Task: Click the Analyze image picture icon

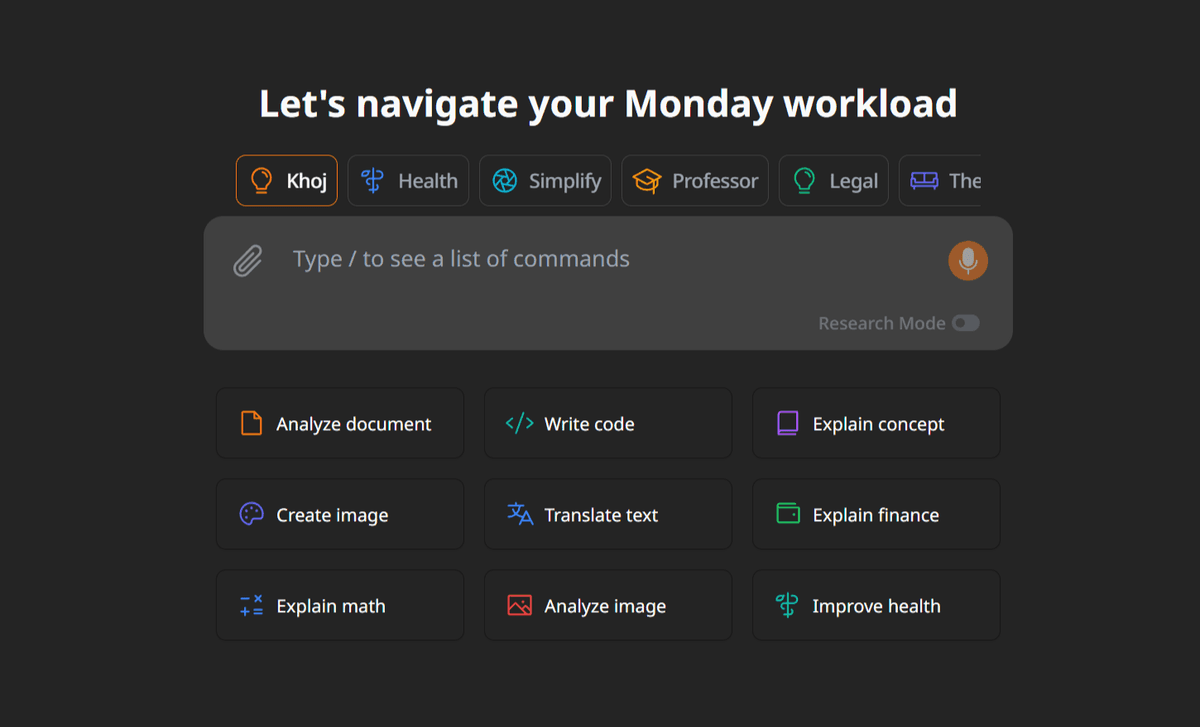Action: click(520, 606)
